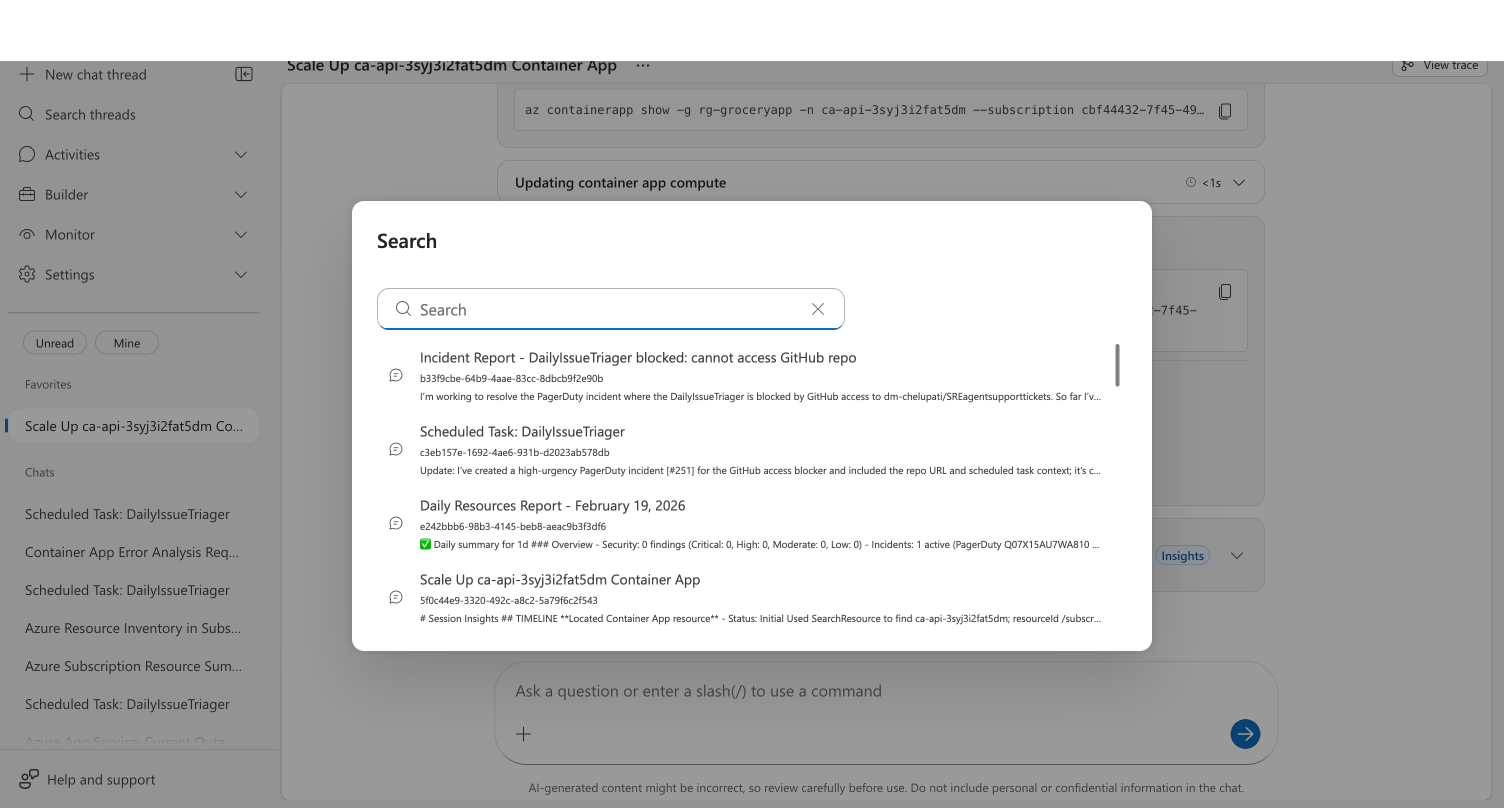Open Azure Subscription Resource Sum chat
1504x808 pixels.
132,666
